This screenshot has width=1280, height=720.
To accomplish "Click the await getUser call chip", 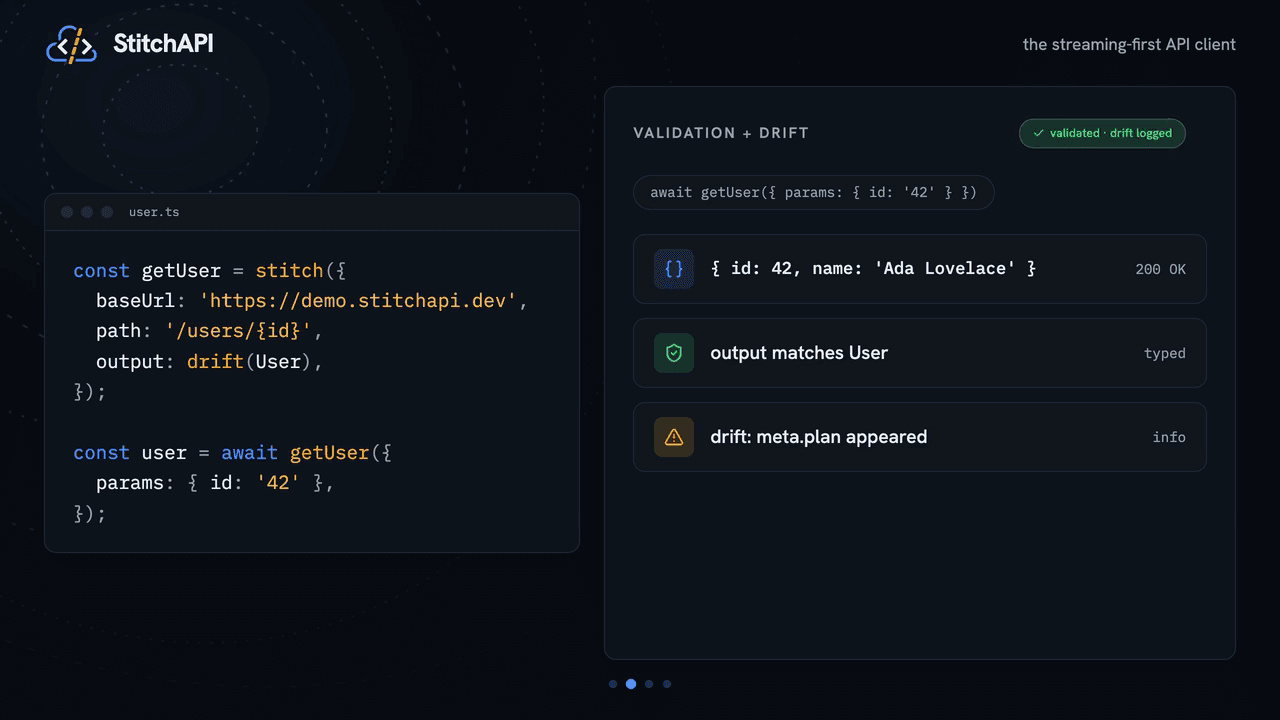I will (x=814, y=192).
